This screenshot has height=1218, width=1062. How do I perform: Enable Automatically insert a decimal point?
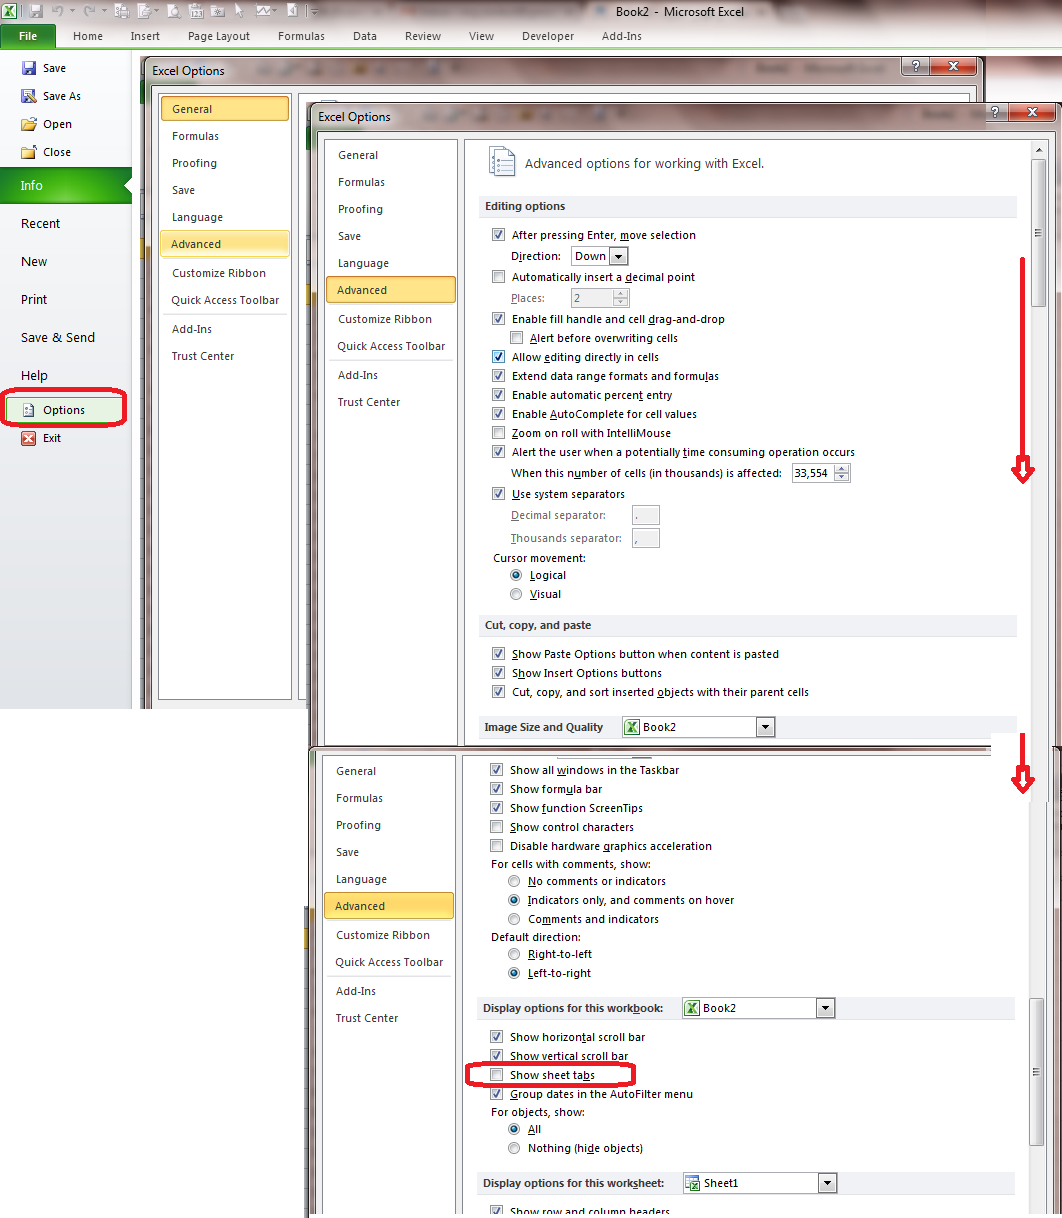[x=499, y=277]
